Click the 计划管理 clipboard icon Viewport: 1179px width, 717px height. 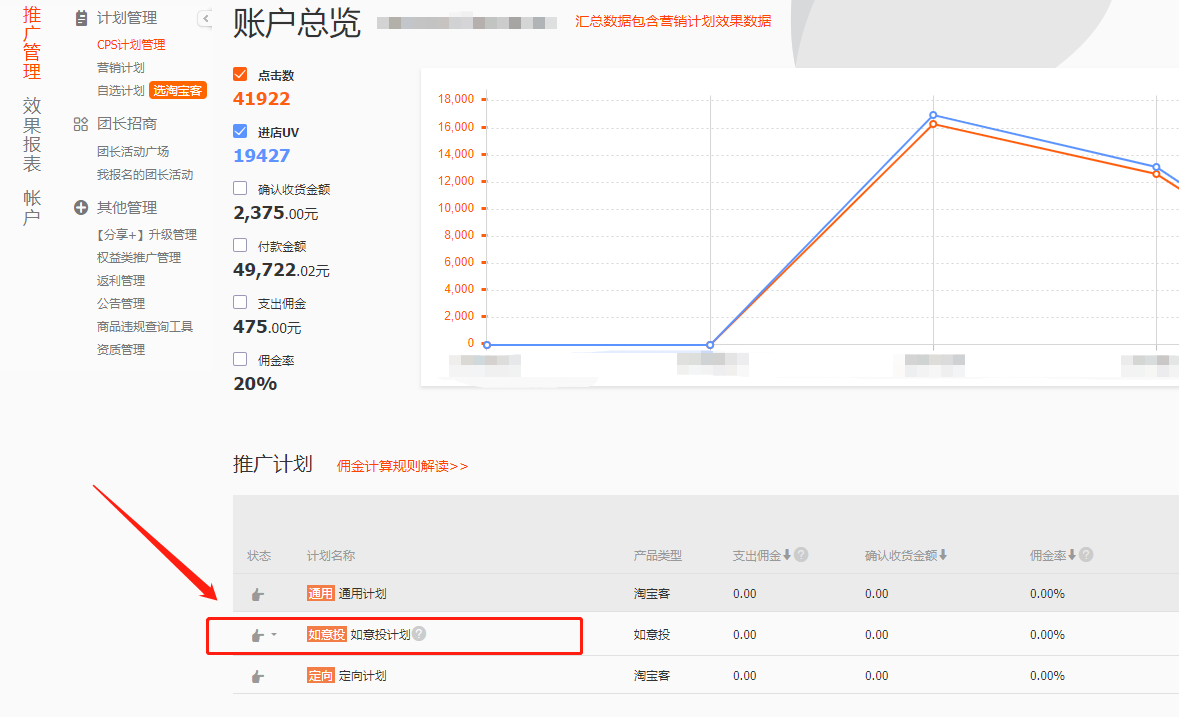81,18
